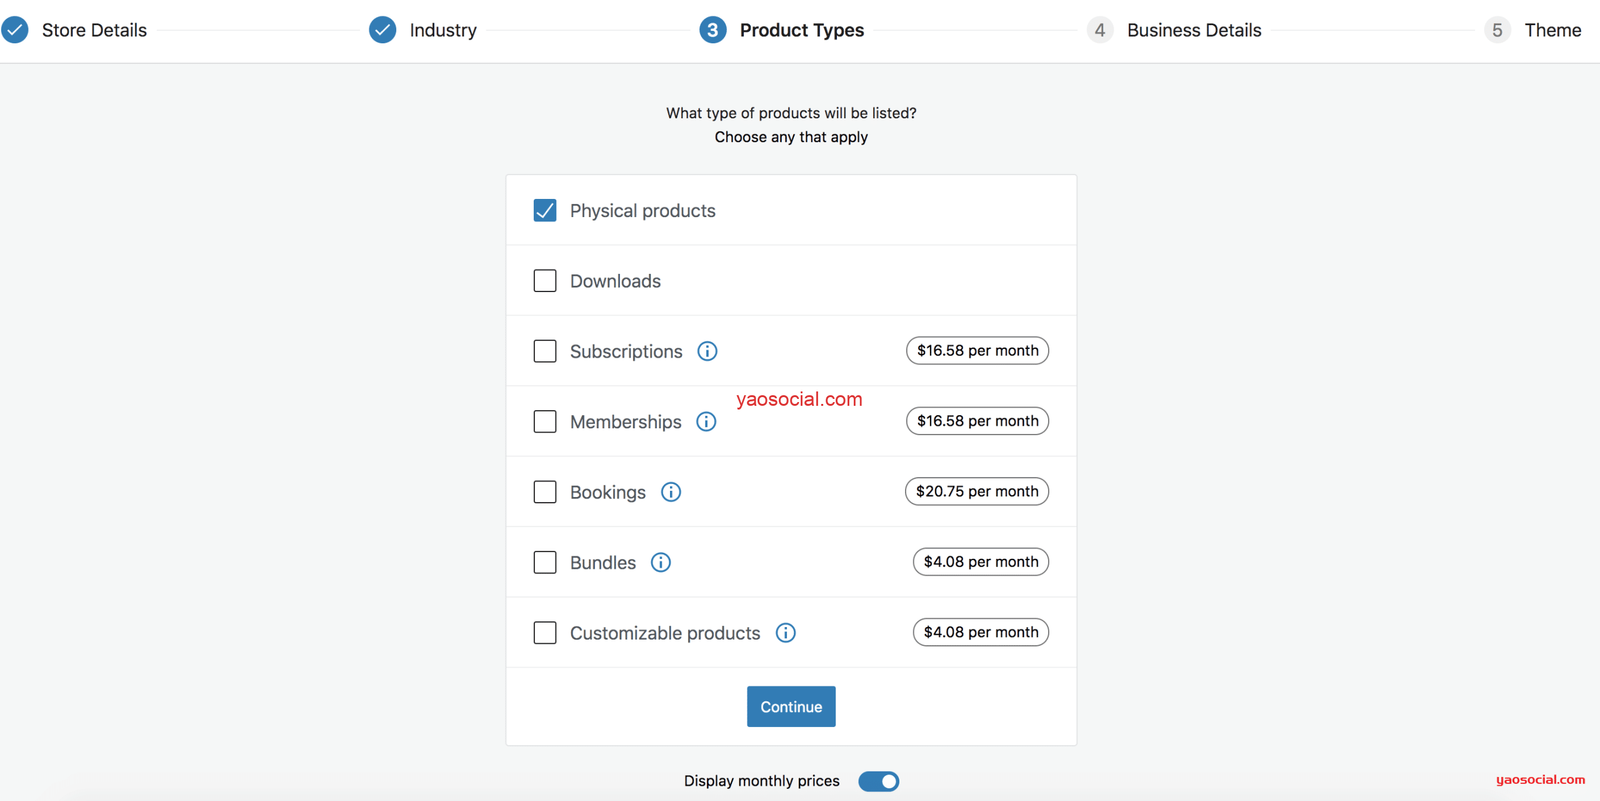Viewport: 1600px width, 801px height.
Task: Click the Customizable products info icon
Action: click(786, 633)
